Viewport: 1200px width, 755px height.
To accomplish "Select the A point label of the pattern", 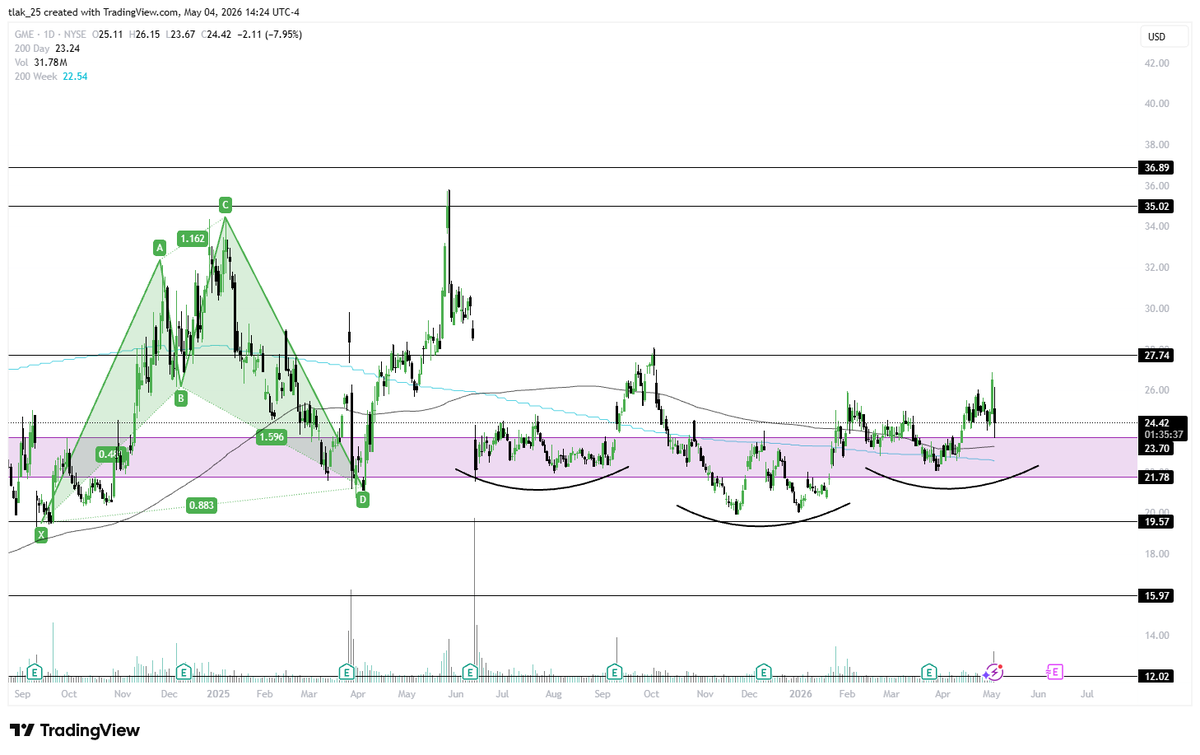I will (158, 246).
